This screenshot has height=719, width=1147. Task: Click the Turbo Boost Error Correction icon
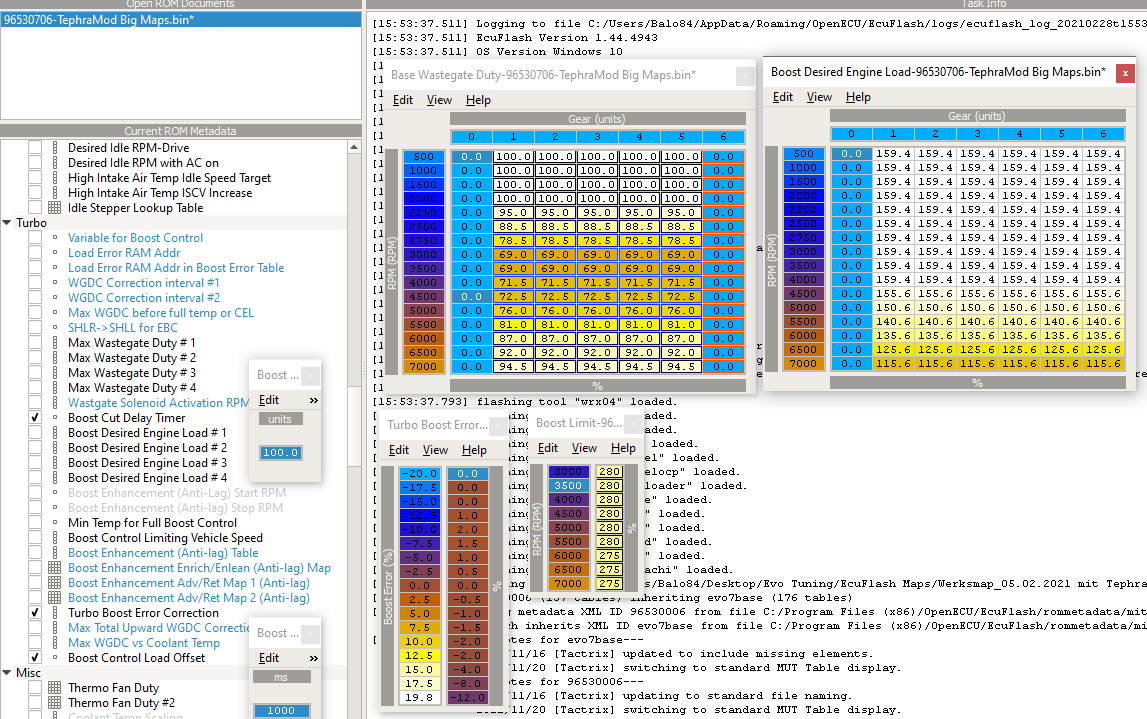[55, 613]
